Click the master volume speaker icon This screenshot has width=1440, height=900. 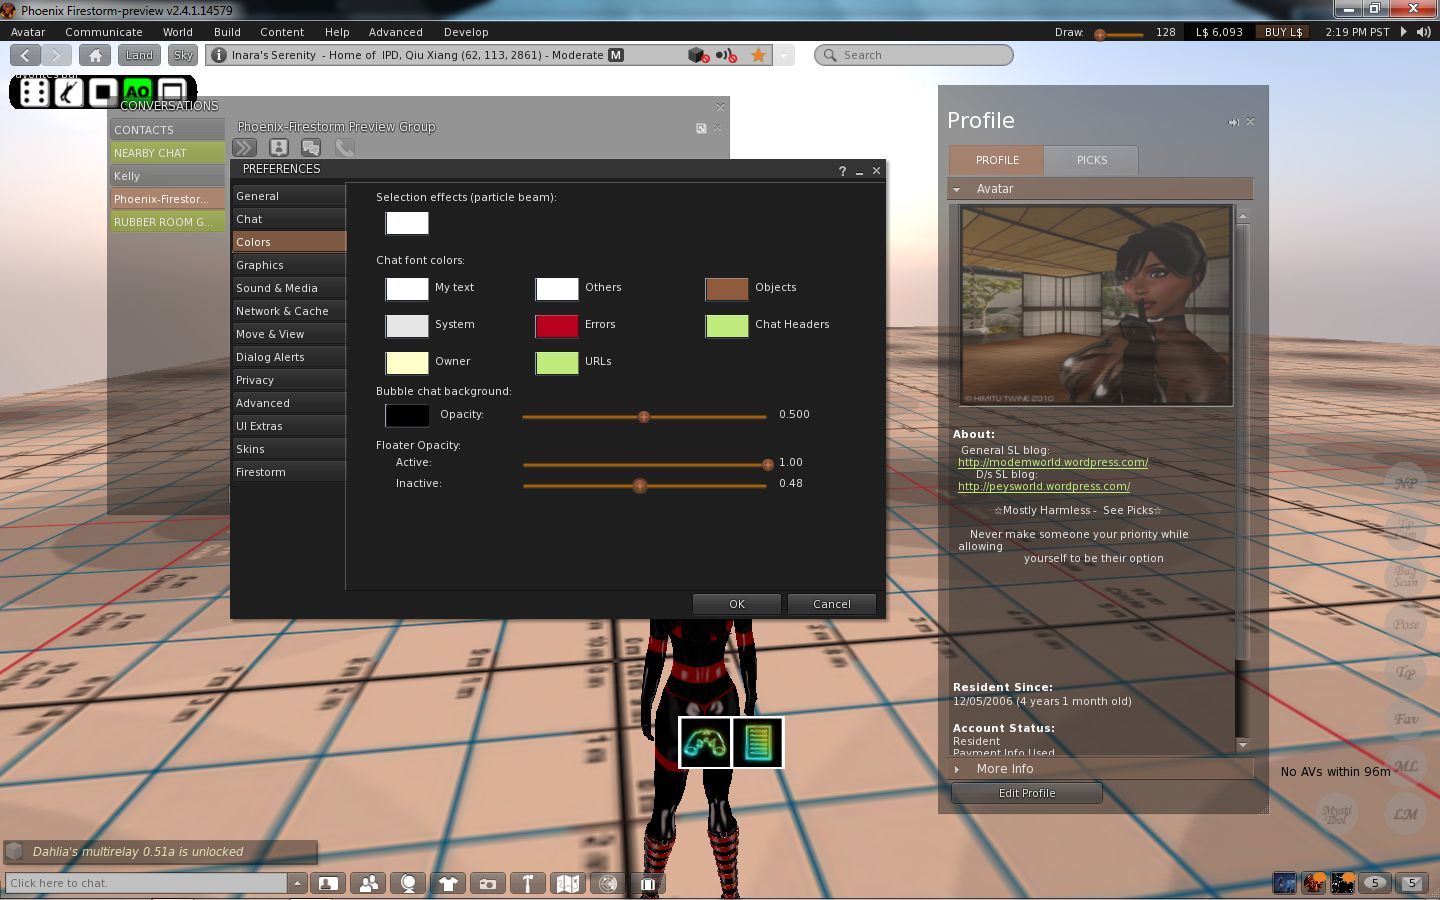[1423, 32]
